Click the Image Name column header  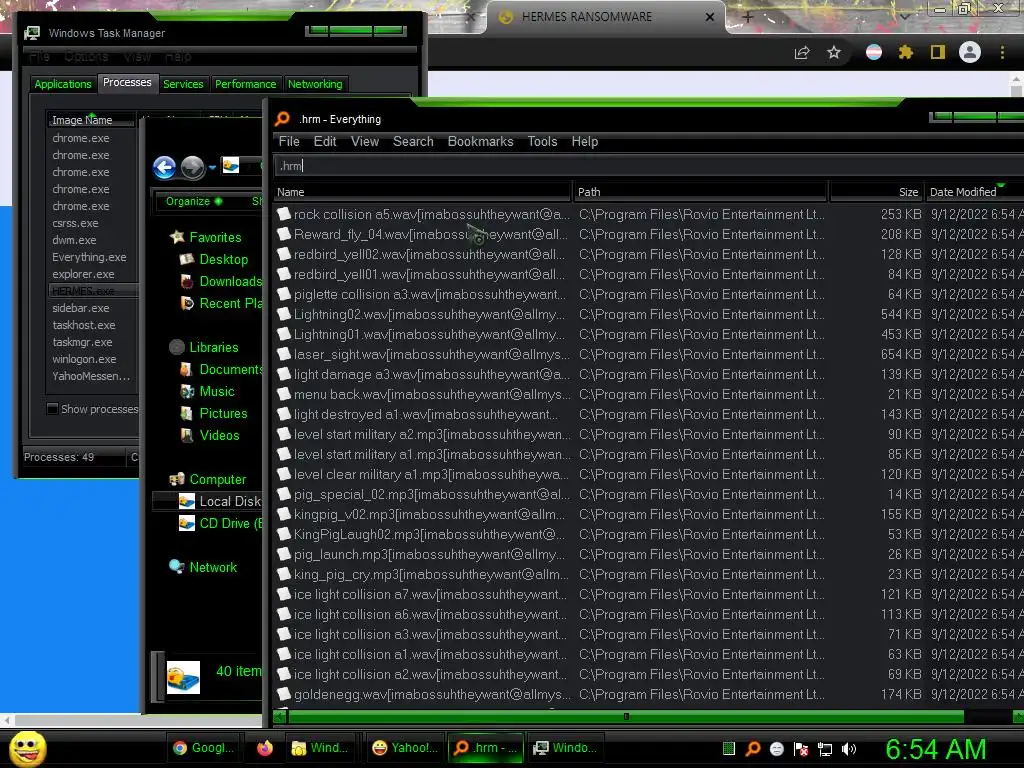tap(91, 120)
